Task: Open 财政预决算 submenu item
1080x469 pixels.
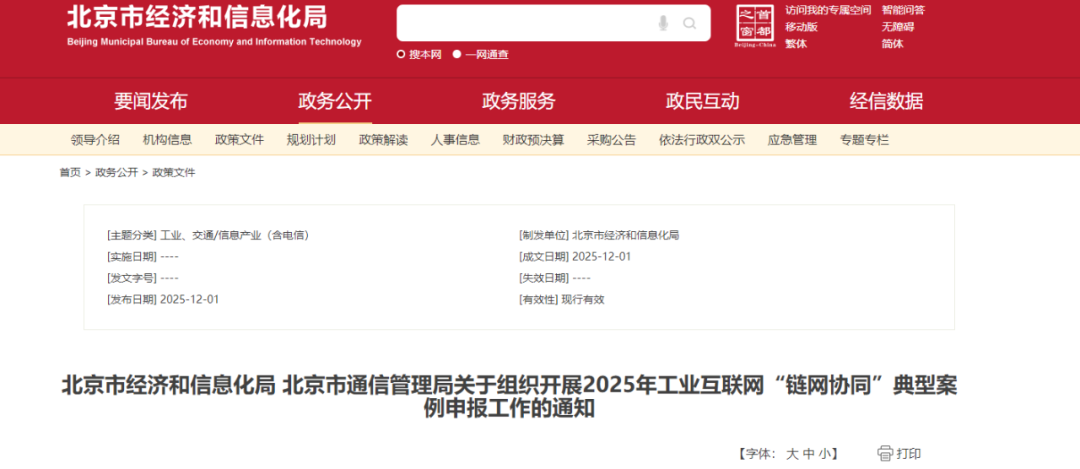Action: (534, 140)
